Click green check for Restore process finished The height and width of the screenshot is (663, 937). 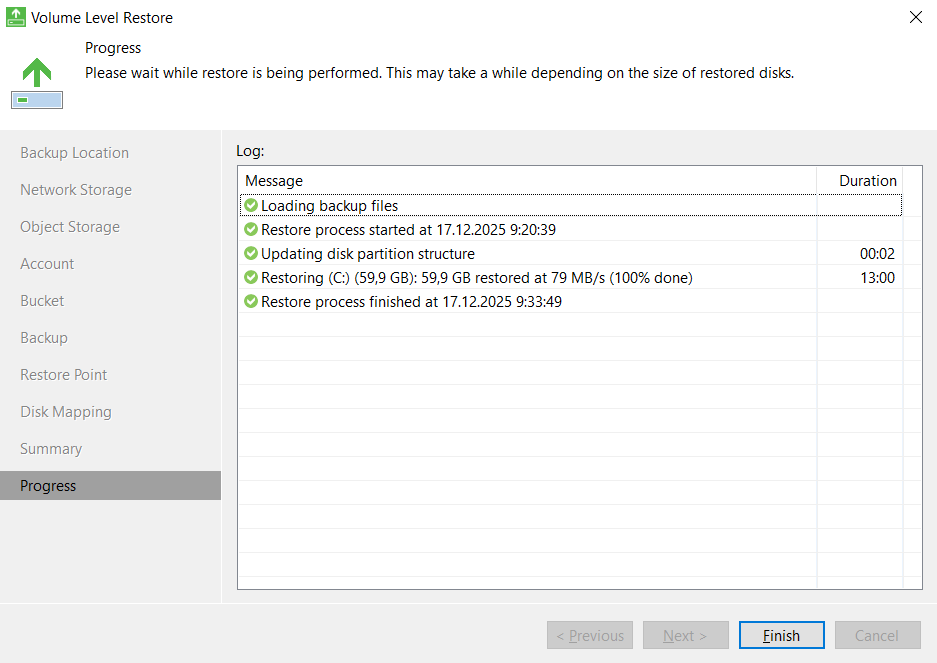(x=251, y=302)
